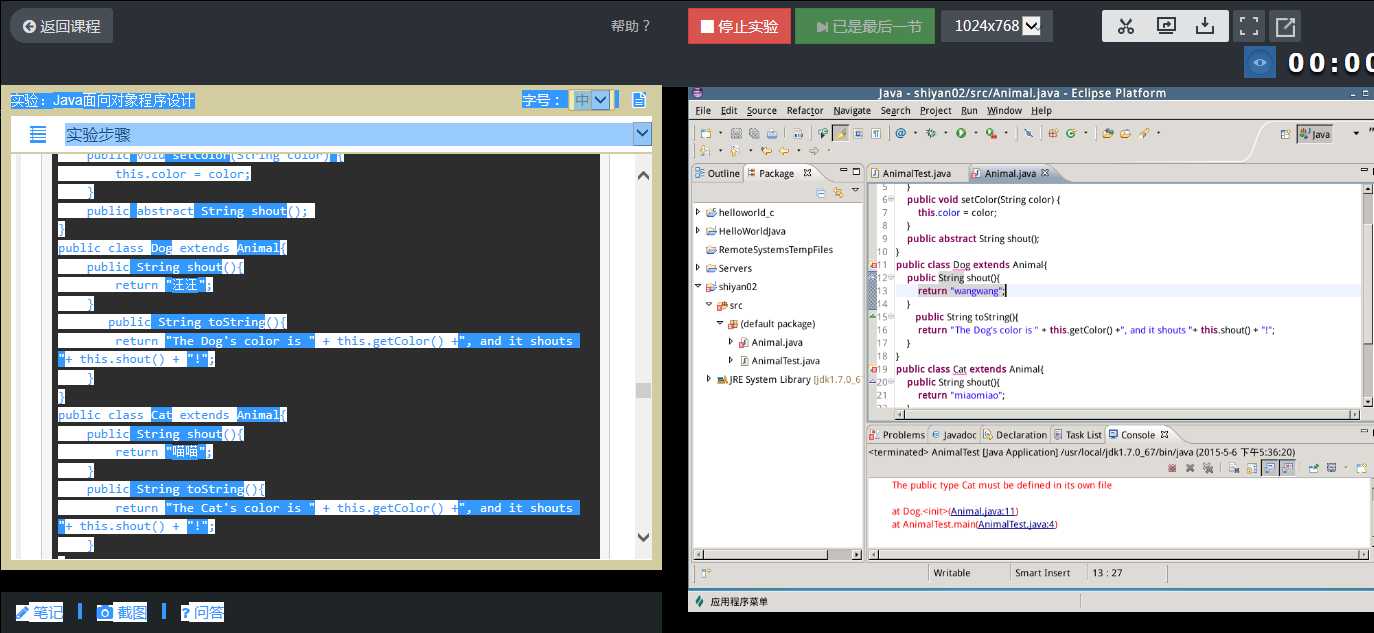Click Eclipse New Java Class icon
1374x633 pixels.
pyautogui.click(x=1071, y=133)
